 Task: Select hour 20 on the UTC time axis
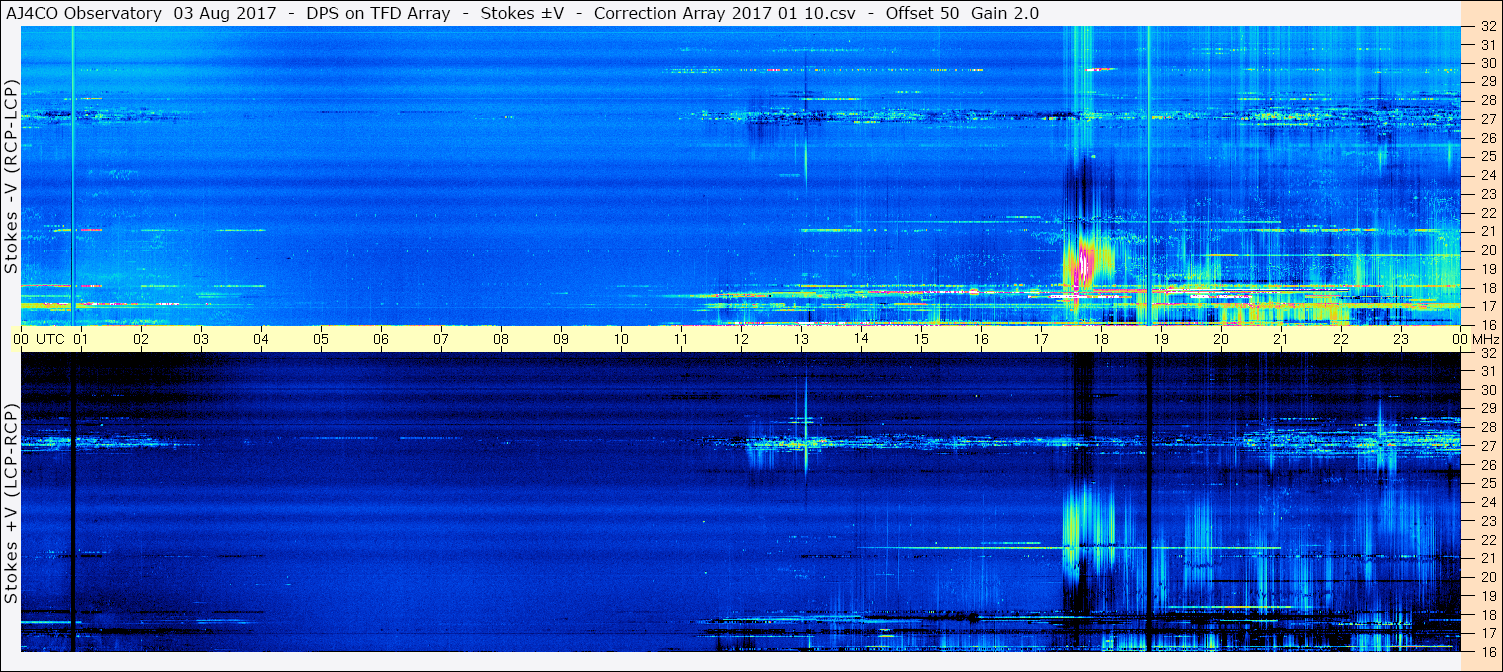1221,339
